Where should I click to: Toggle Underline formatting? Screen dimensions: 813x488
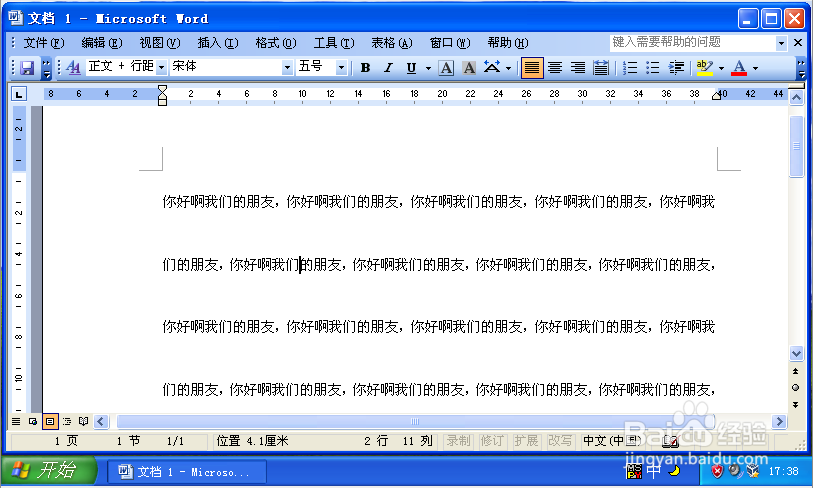411,68
